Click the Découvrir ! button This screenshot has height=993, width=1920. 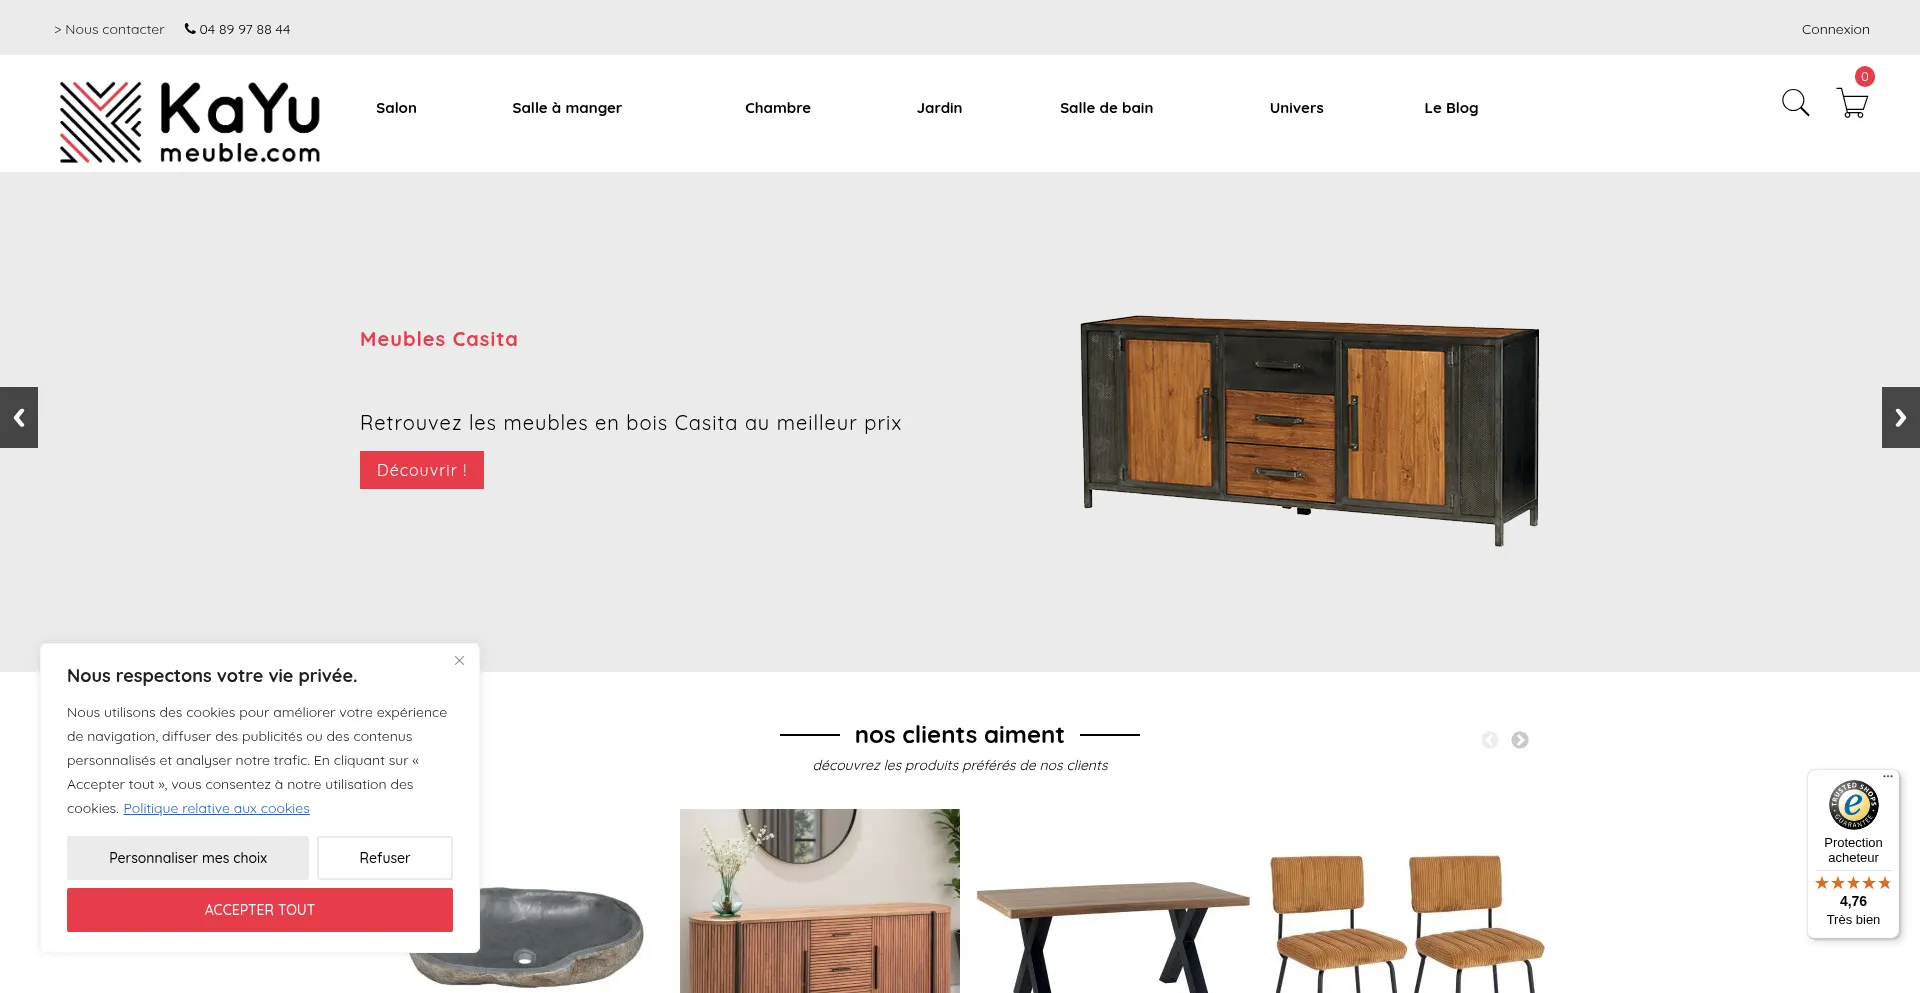[x=422, y=470]
